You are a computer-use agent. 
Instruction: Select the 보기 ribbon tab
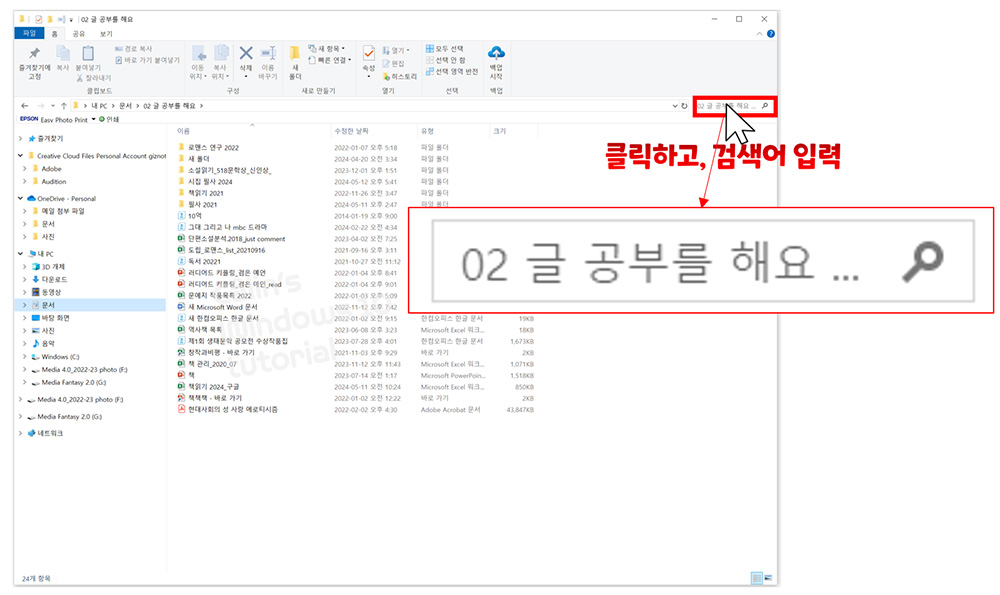[x=106, y=34]
